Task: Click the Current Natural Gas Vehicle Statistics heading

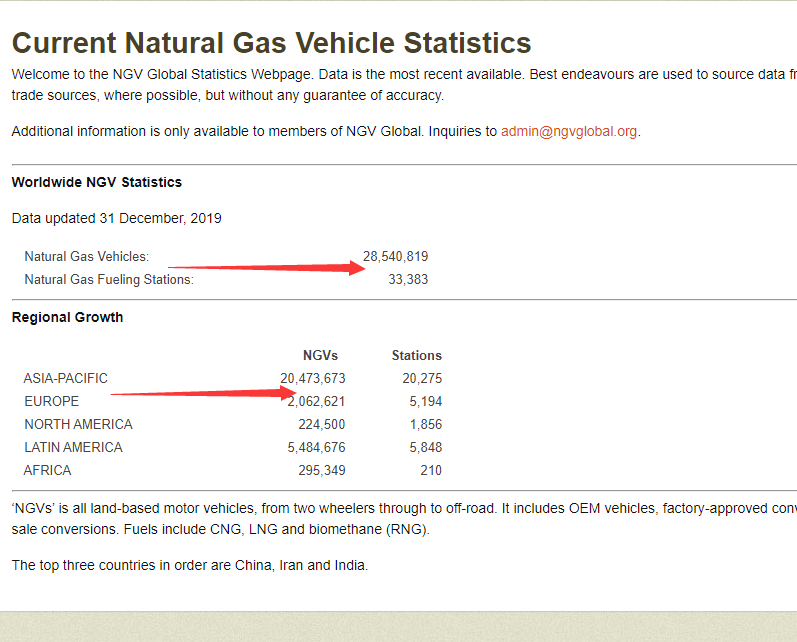Action: pyautogui.click(x=271, y=43)
